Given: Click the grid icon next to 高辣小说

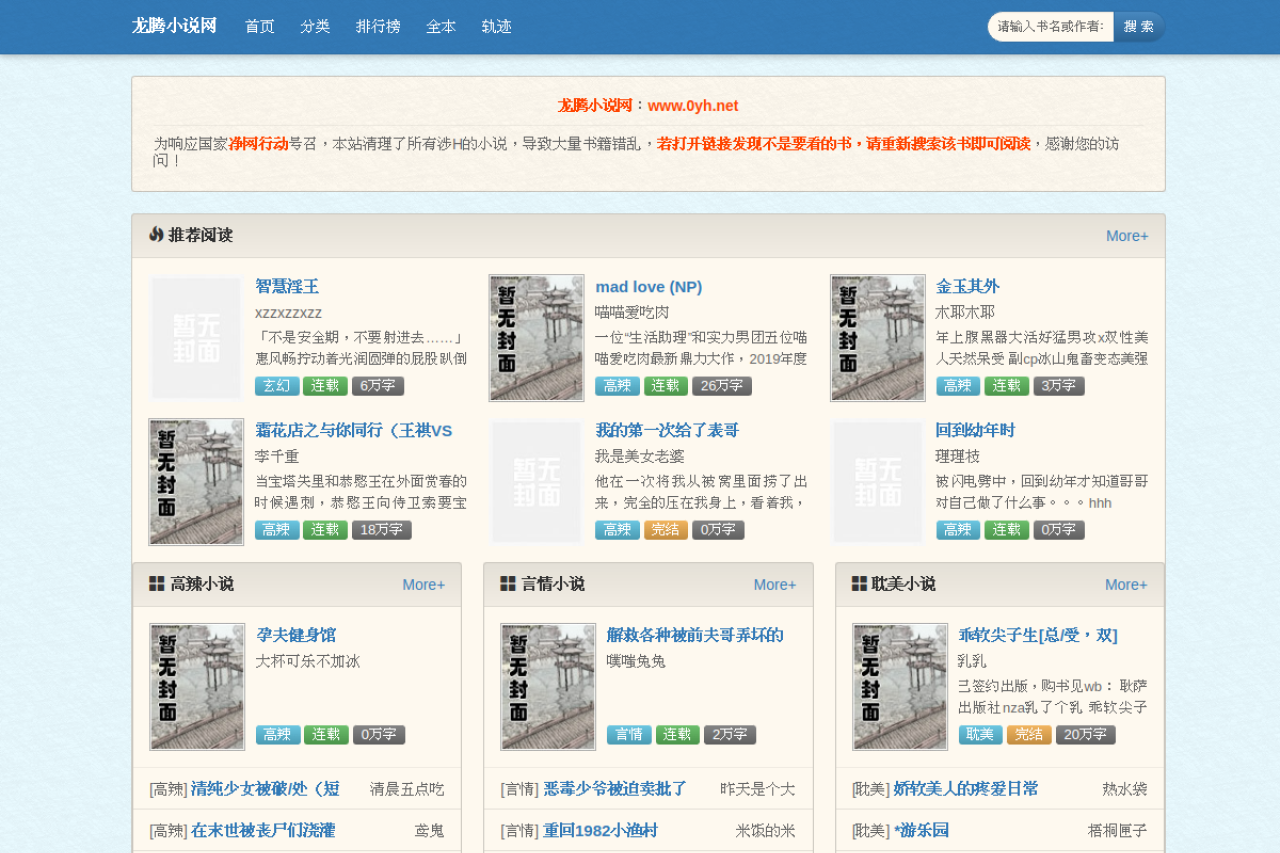Looking at the screenshot, I should click(x=157, y=584).
